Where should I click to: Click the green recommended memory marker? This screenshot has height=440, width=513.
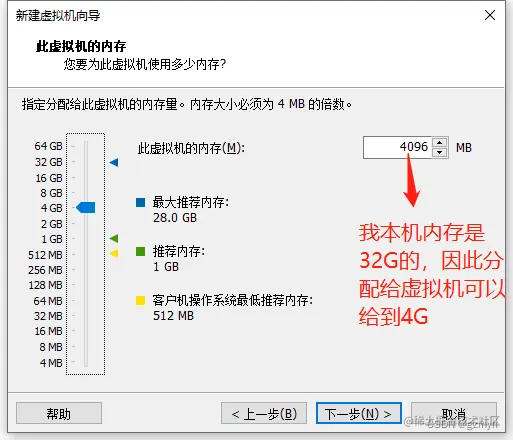[x=114, y=238]
